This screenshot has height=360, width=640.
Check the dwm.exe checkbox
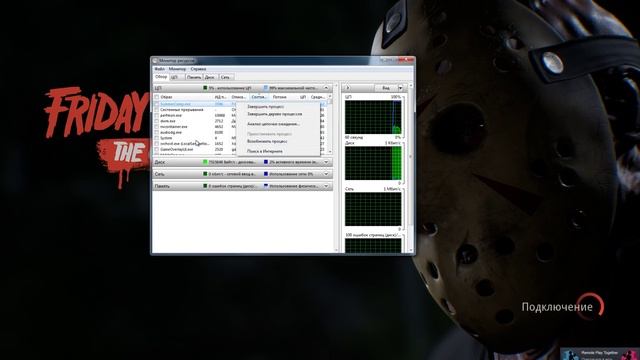(x=157, y=121)
